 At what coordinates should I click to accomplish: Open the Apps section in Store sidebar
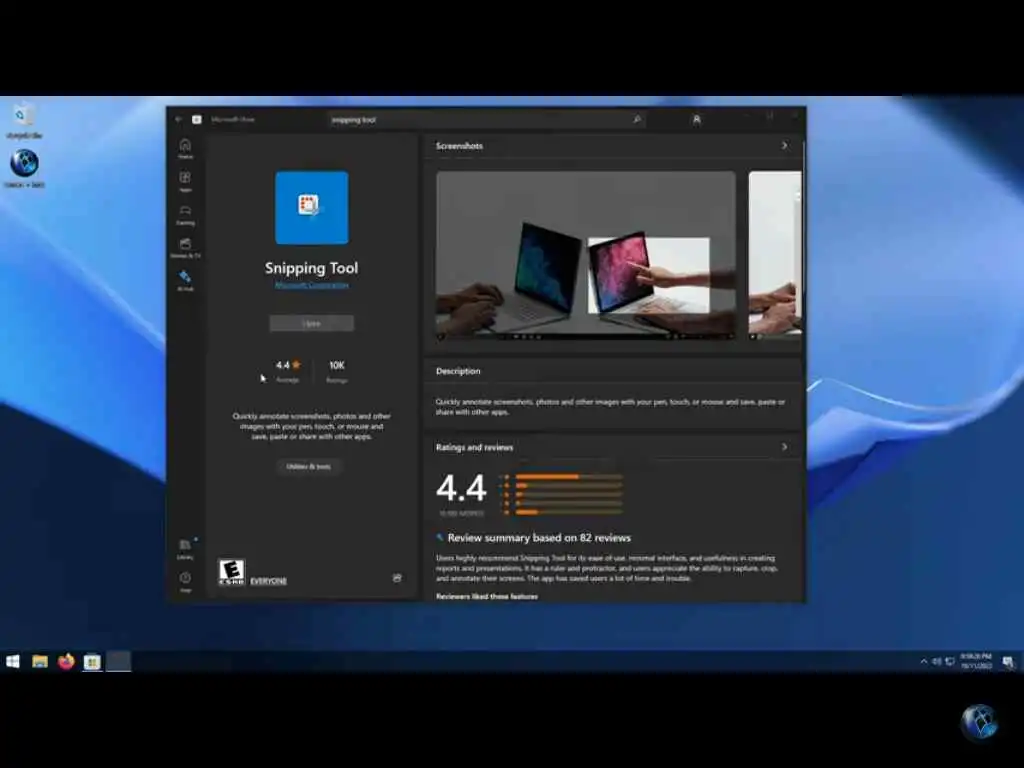pyautogui.click(x=185, y=182)
